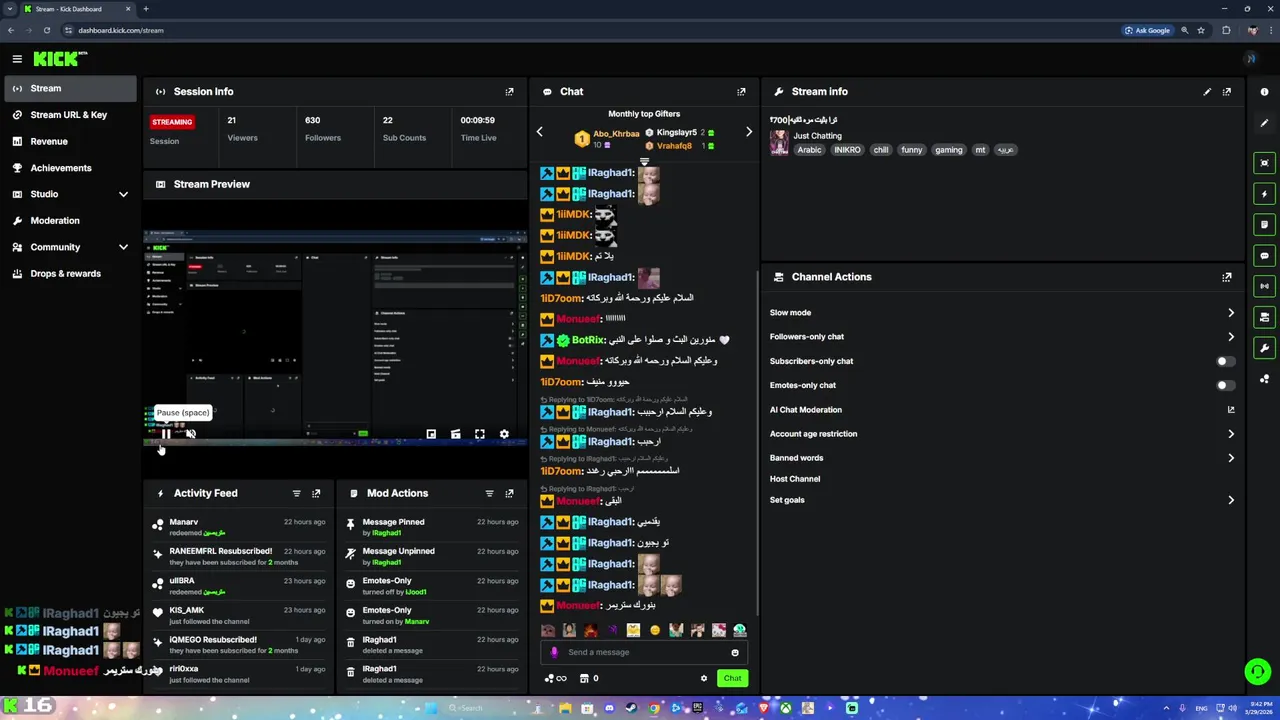
Task: Pop out the Channel Actions panel
Action: [1227, 277]
